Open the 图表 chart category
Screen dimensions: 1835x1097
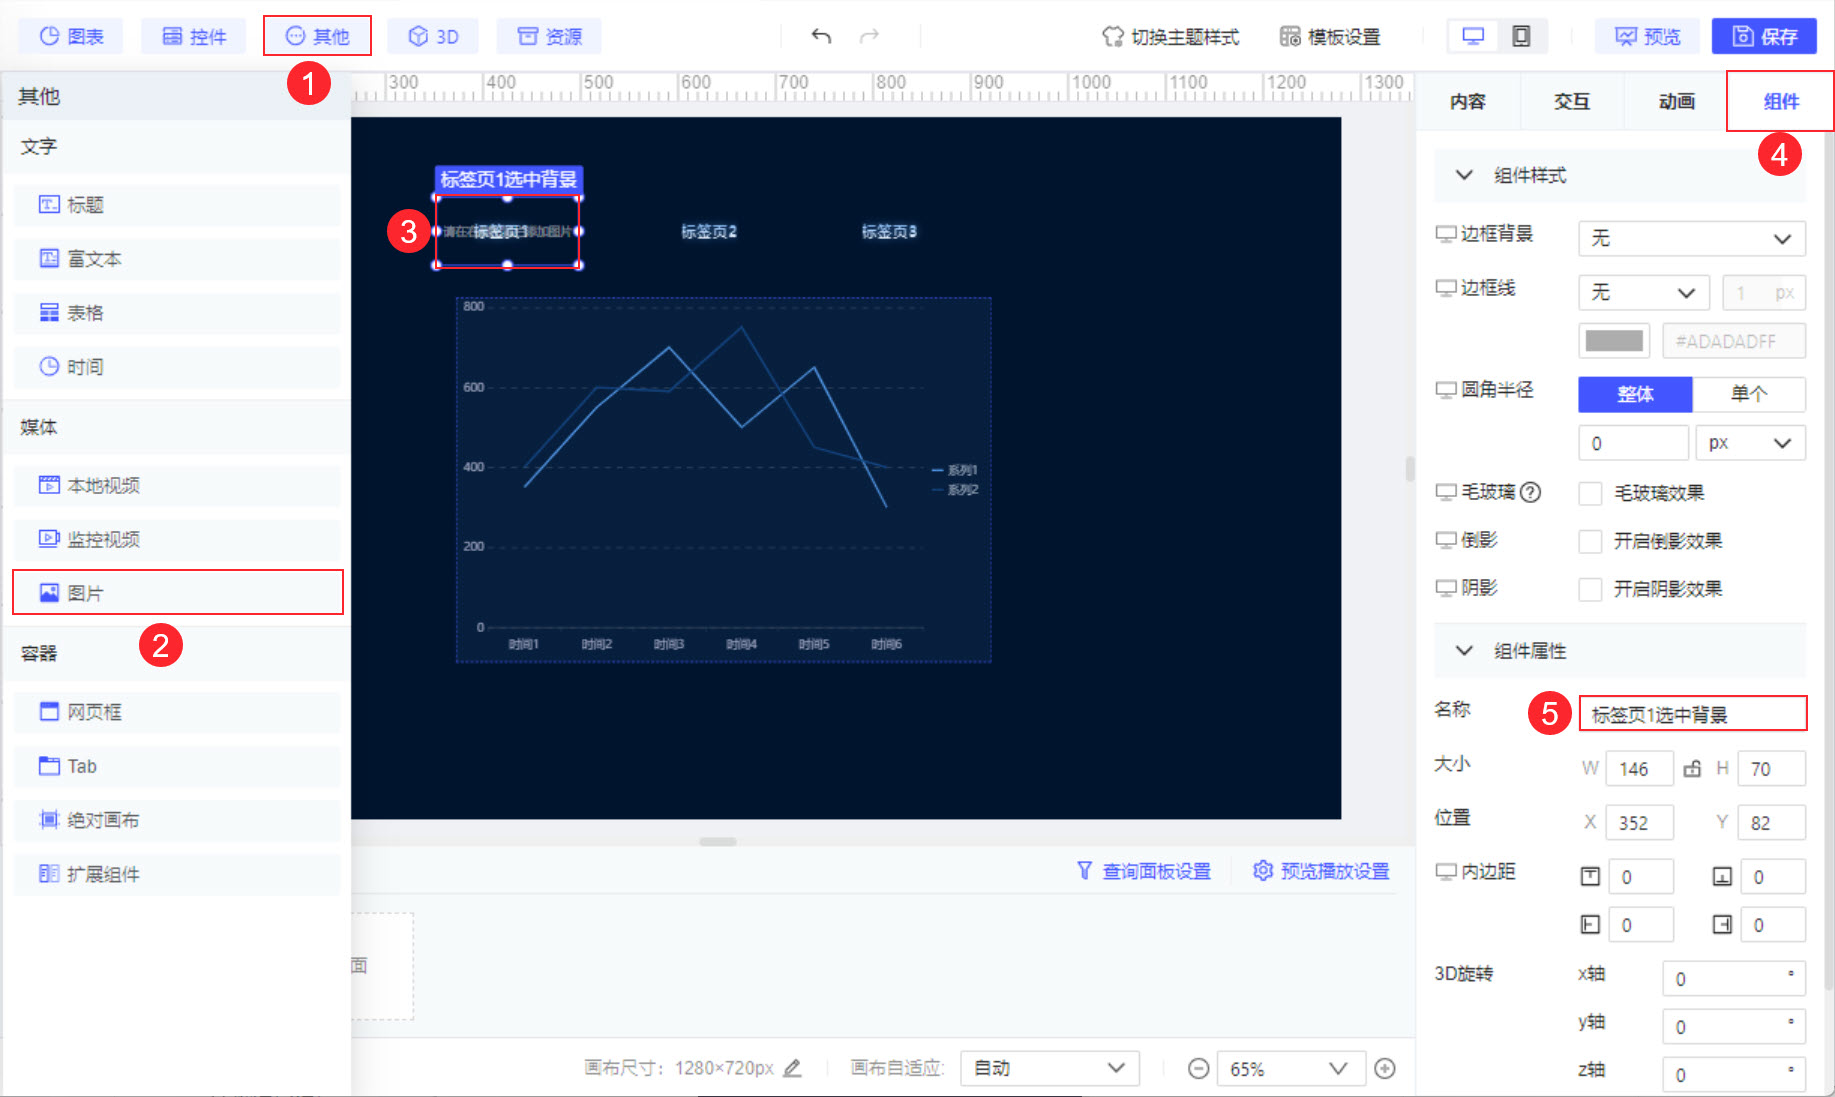pyautogui.click(x=71, y=37)
